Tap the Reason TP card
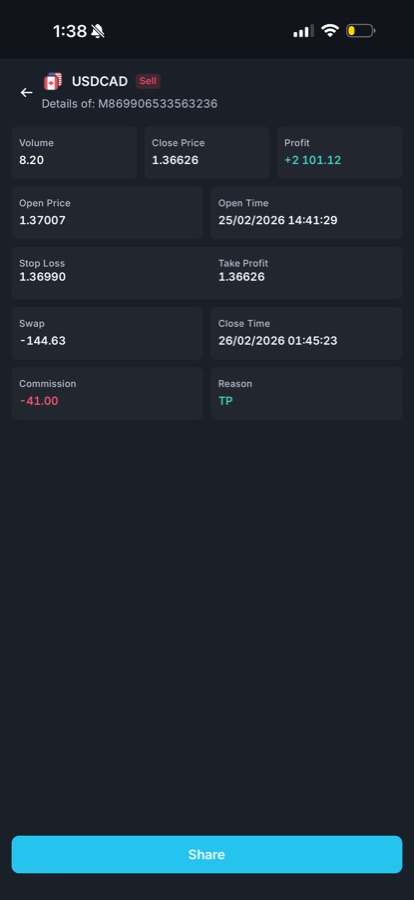Screen dimensions: 414x900 [307, 393]
